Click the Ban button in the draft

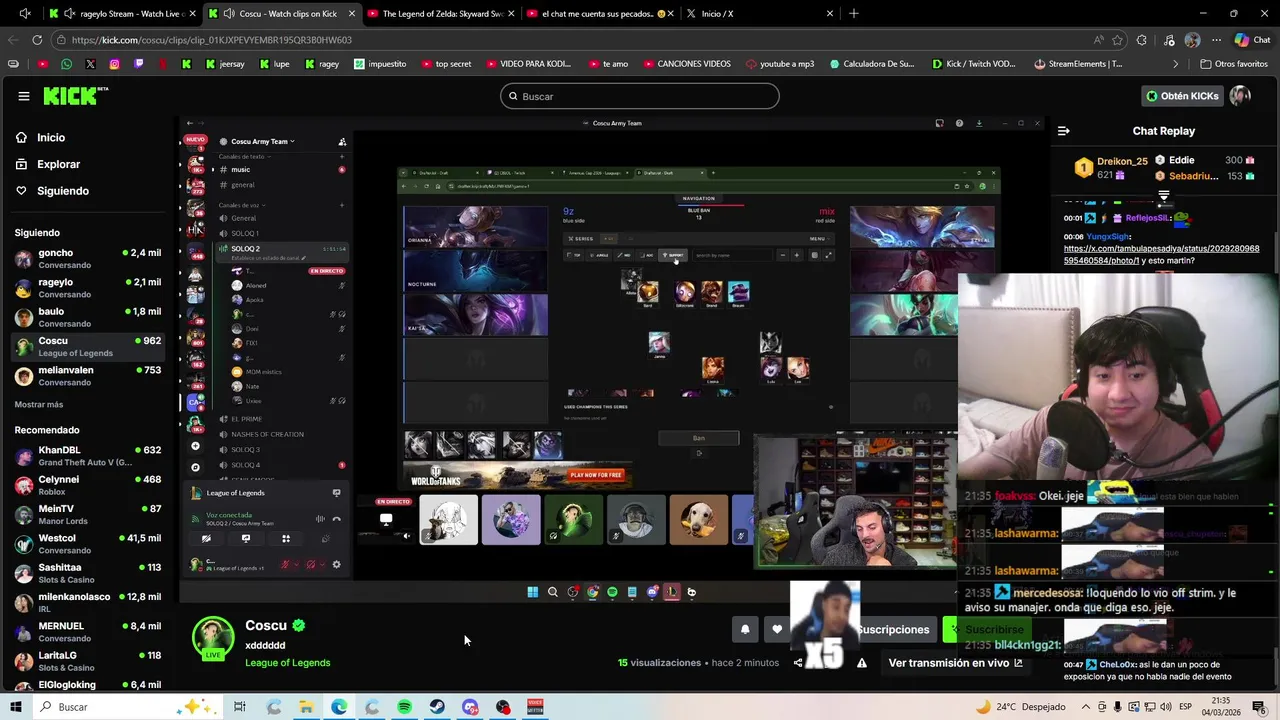[699, 438]
